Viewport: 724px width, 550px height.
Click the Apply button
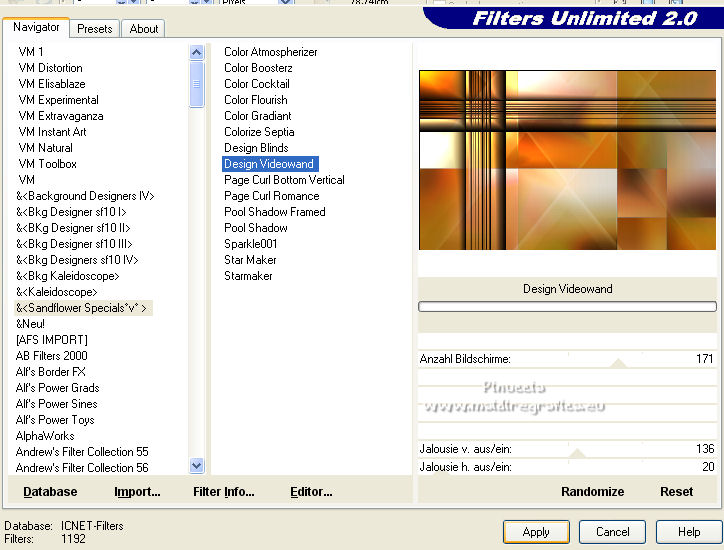tap(536, 532)
